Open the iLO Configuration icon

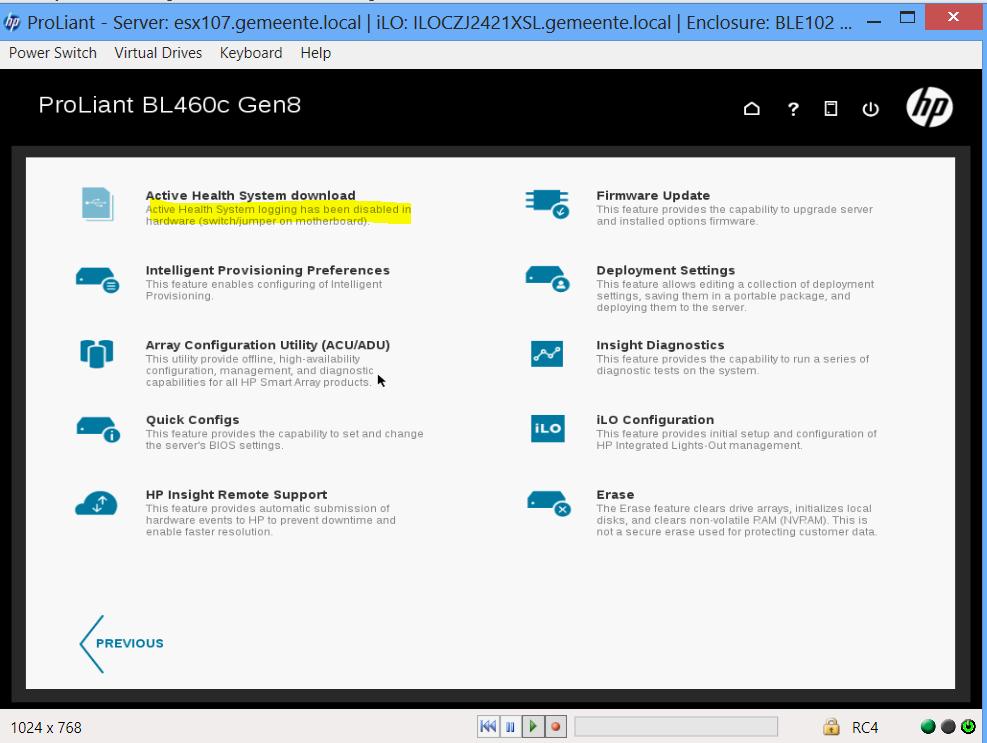(547, 429)
